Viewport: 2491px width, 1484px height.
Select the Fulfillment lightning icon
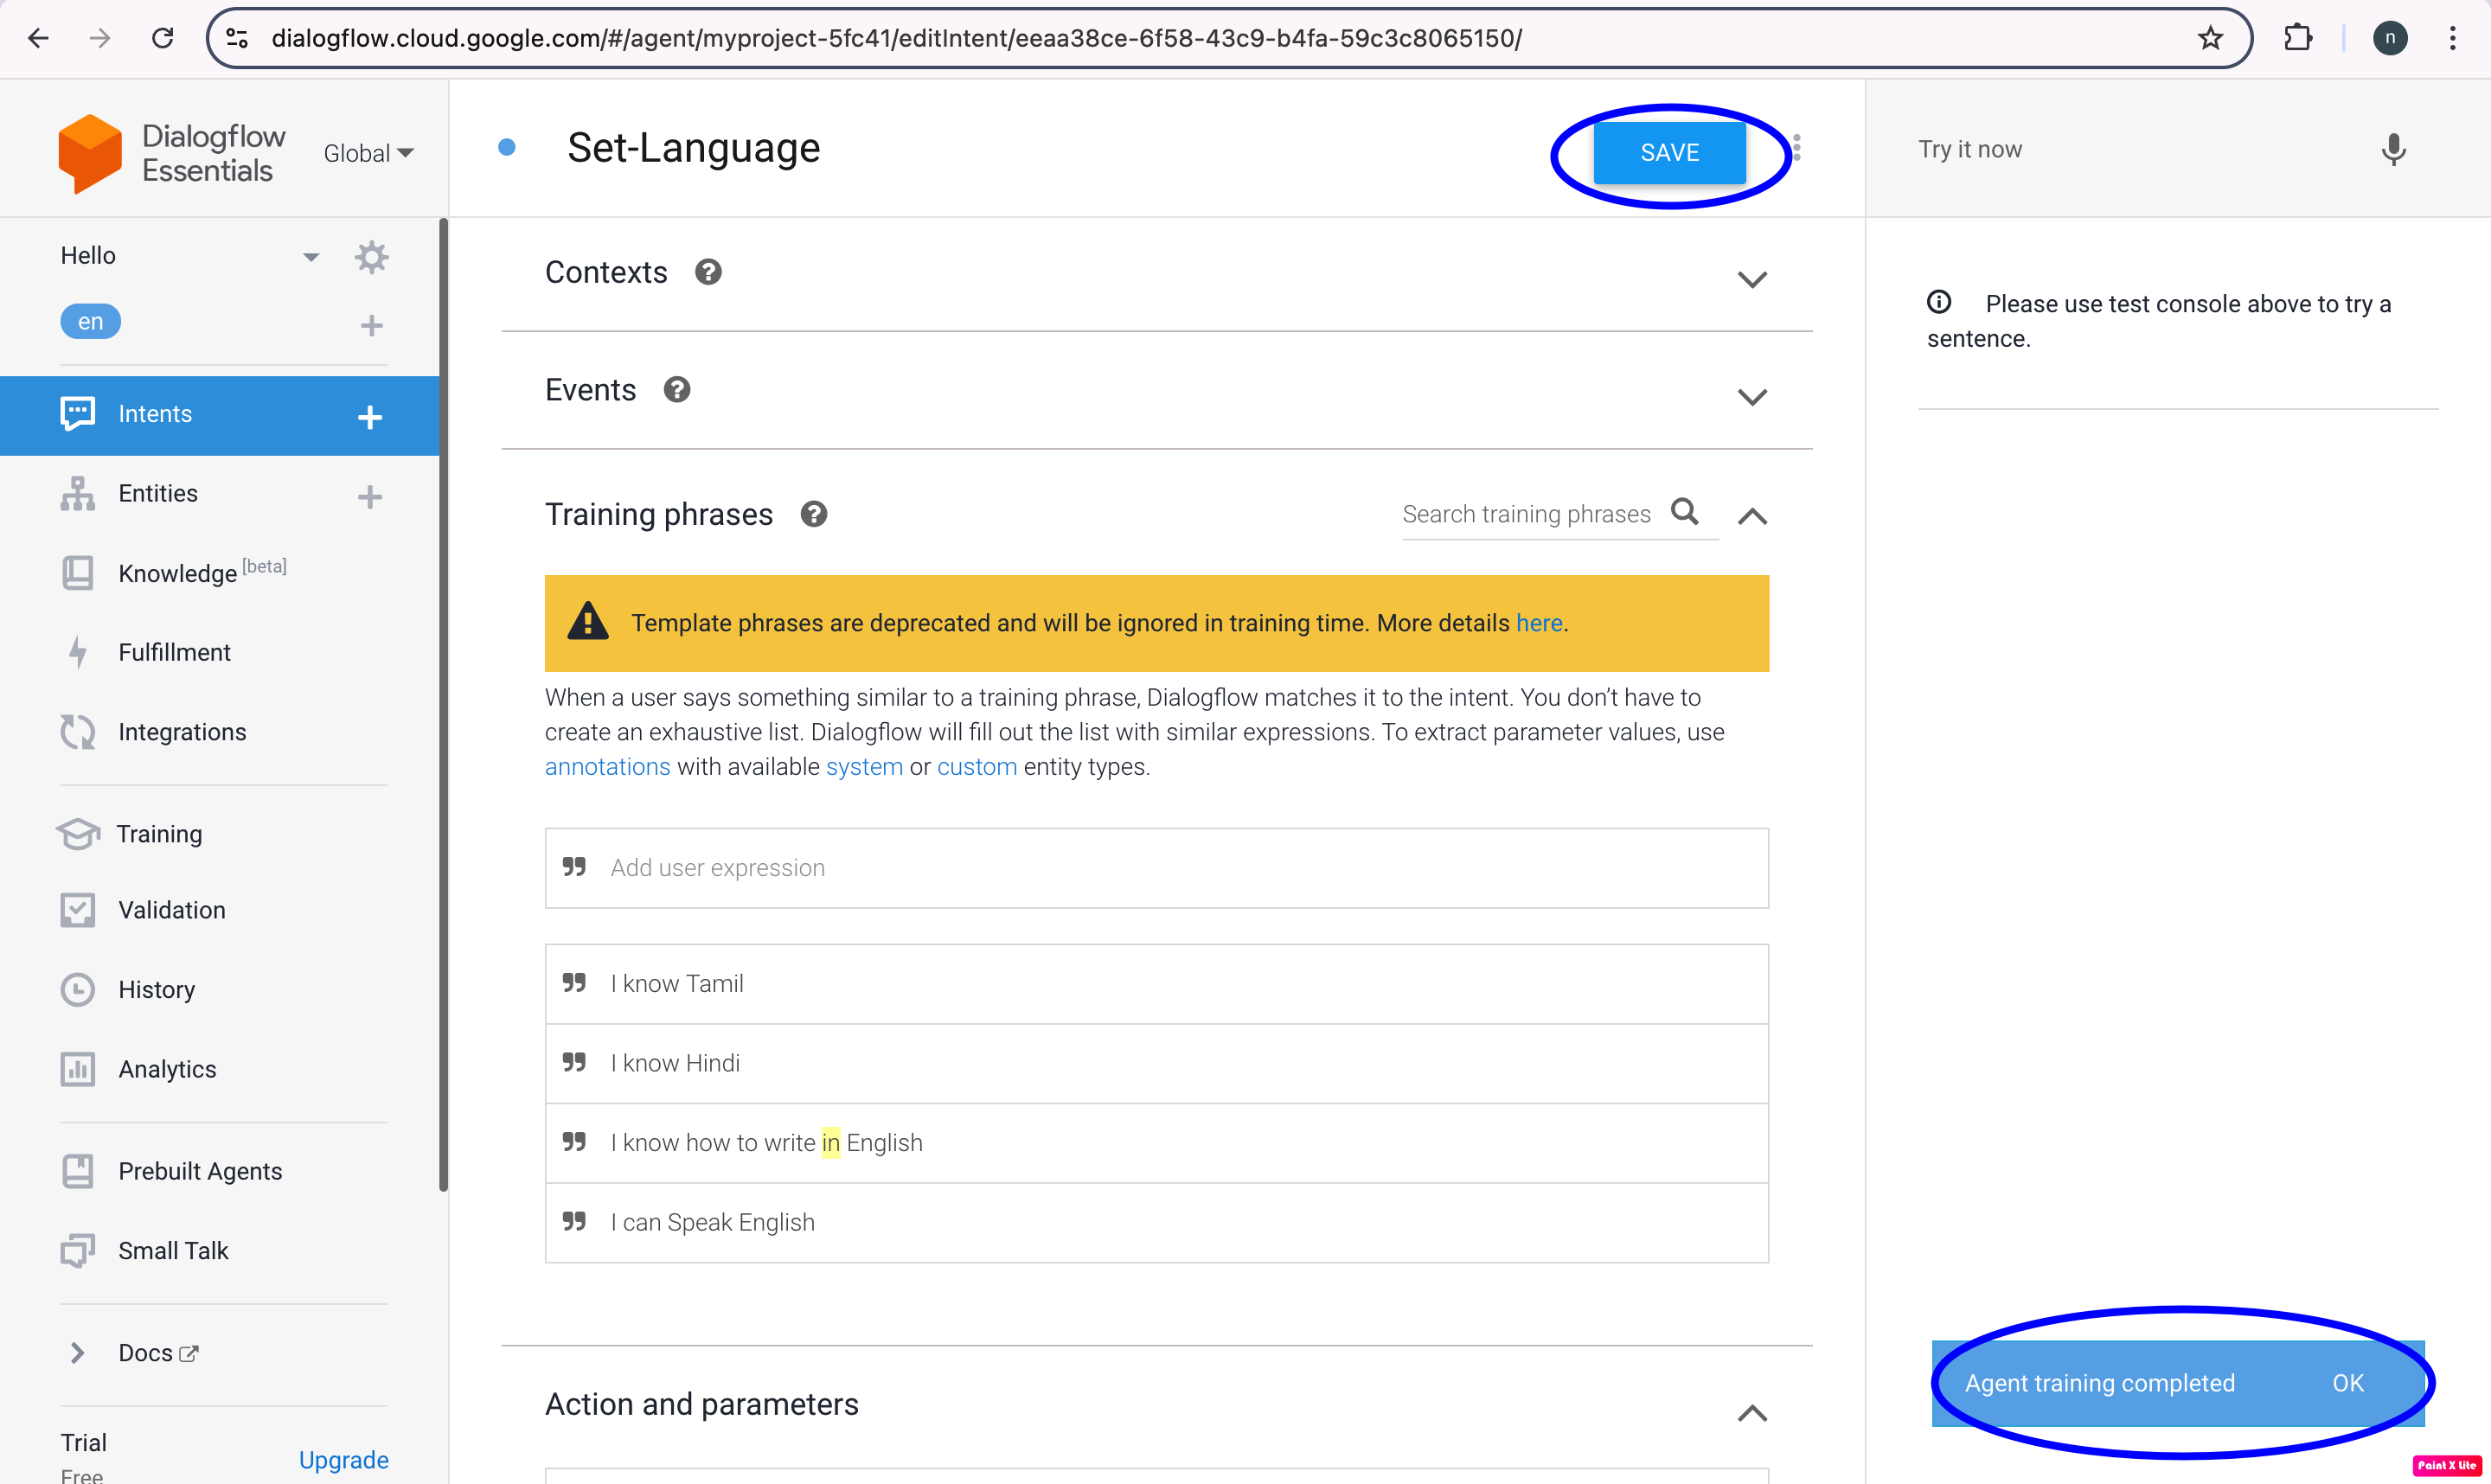pyautogui.click(x=78, y=652)
